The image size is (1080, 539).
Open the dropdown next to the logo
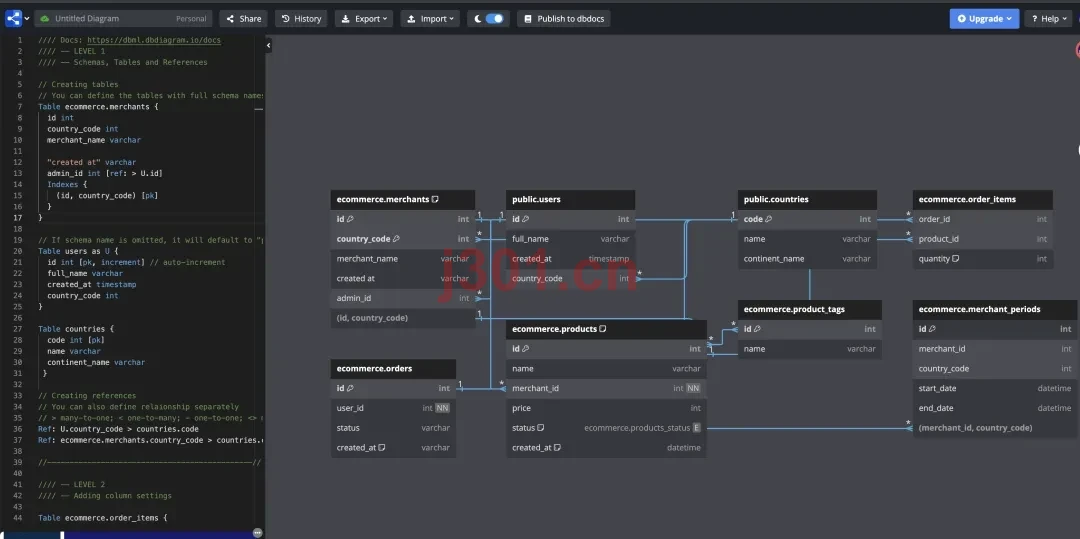click(27, 19)
